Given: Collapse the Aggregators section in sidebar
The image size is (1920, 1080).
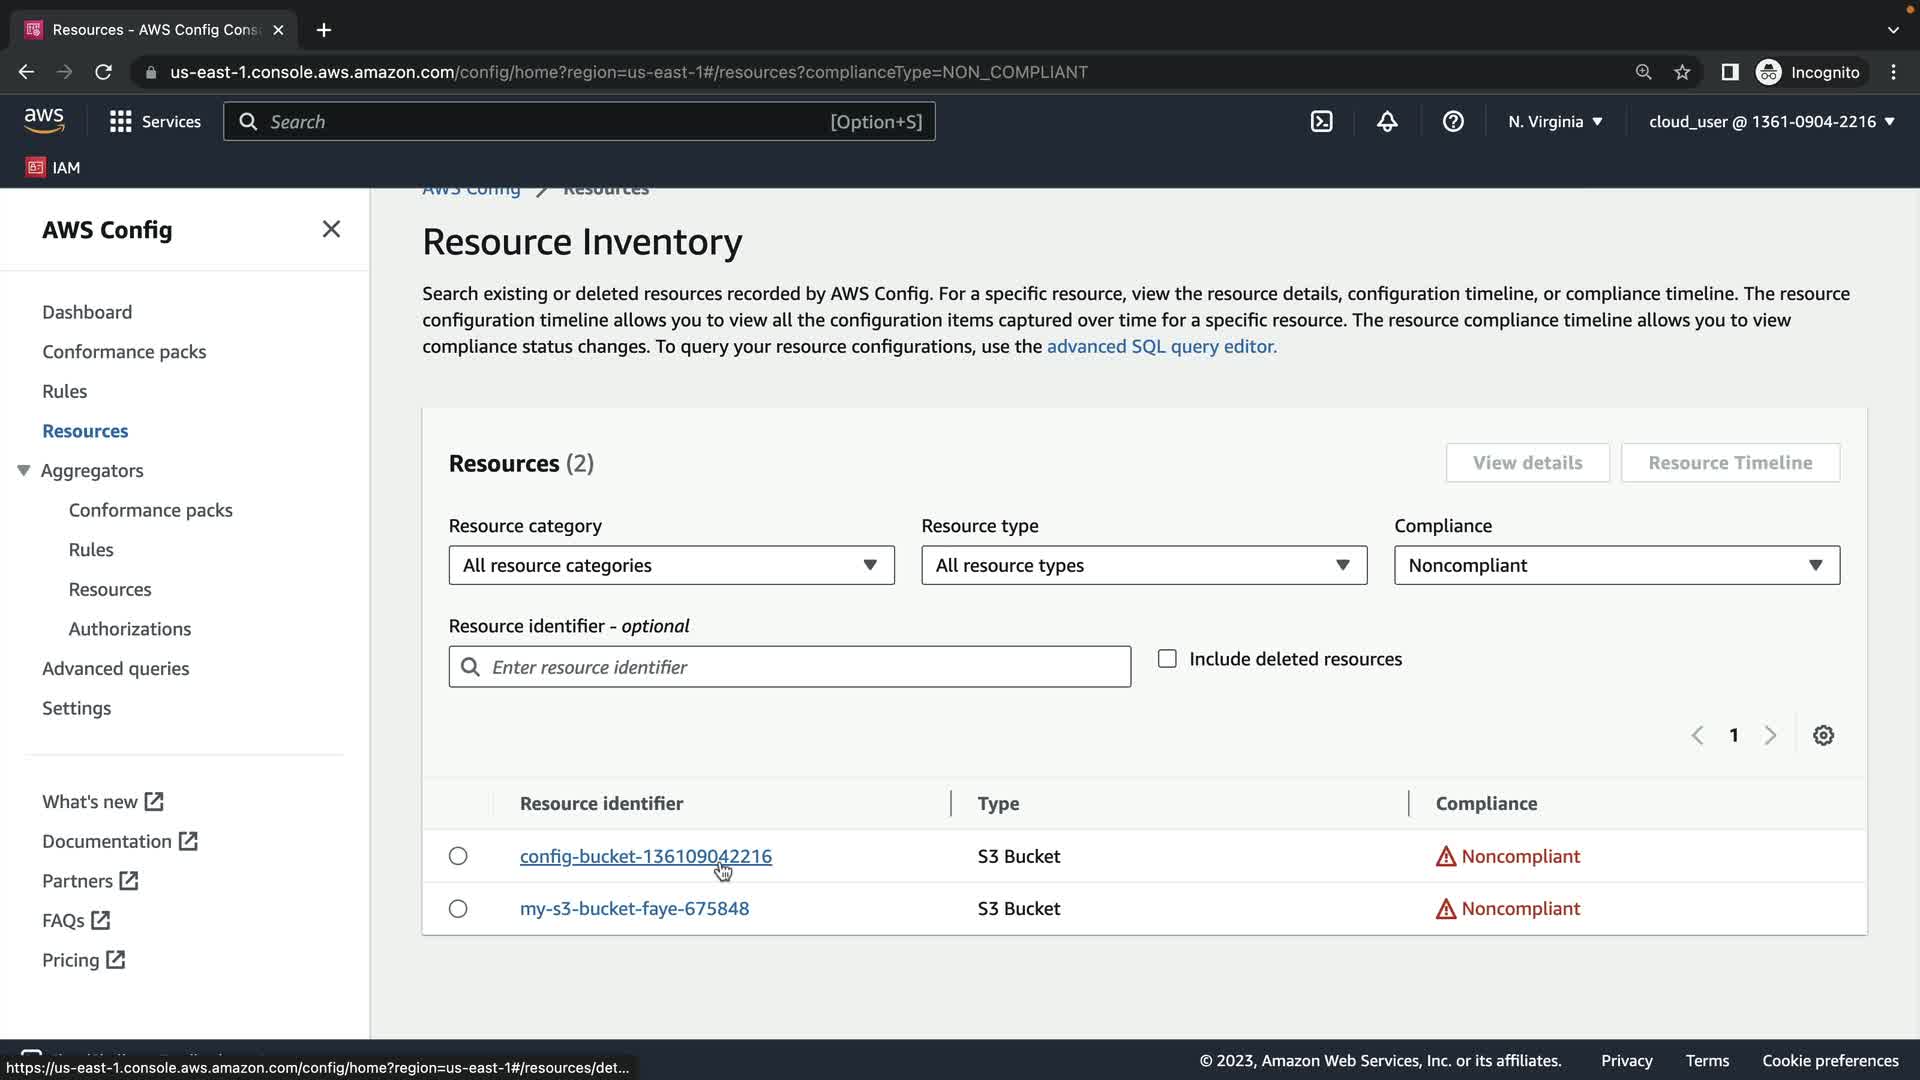Looking at the screenshot, I should click(x=24, y=470).
